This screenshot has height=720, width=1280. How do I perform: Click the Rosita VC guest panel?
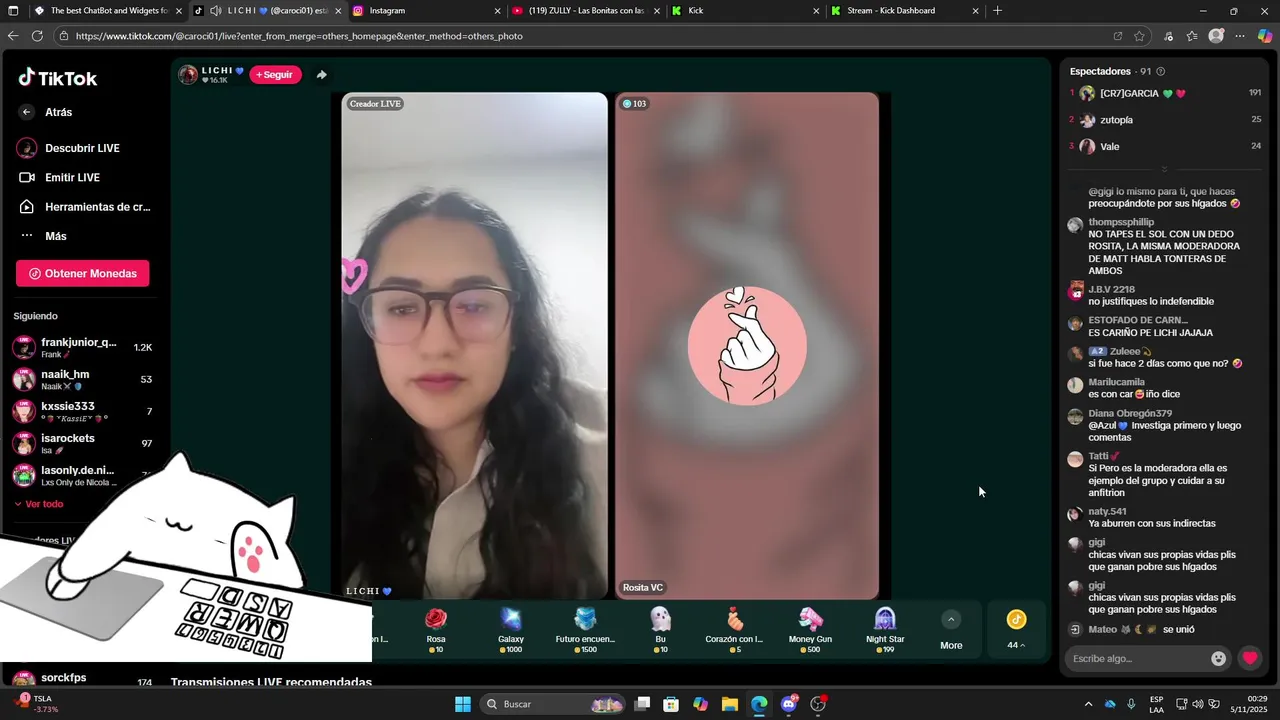click(747, 346)
